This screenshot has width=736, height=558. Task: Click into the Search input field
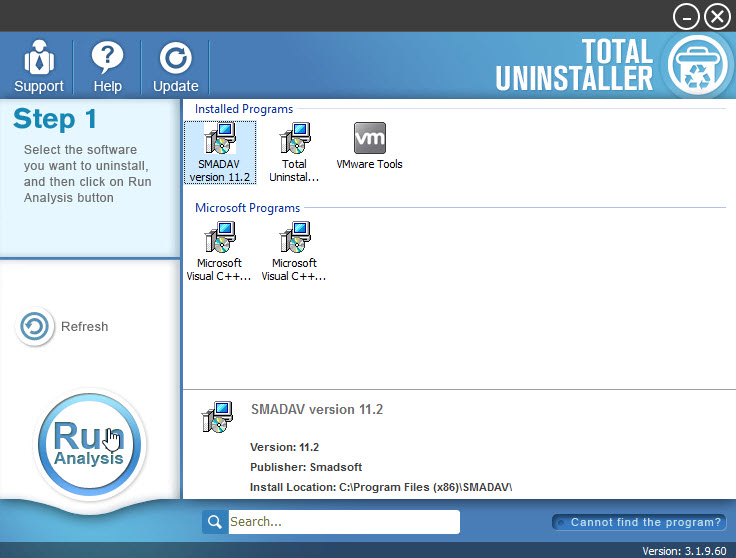(344, 522)
